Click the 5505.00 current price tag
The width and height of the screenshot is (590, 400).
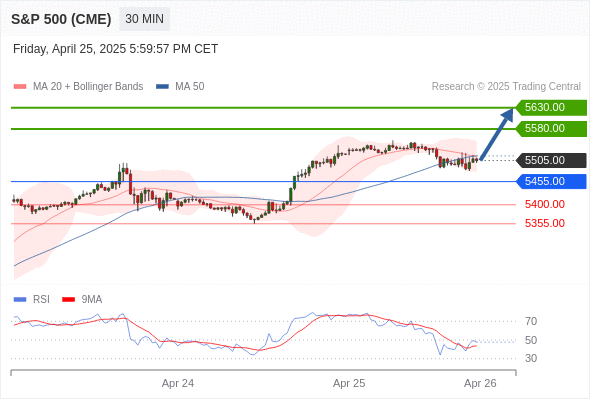click(551, 160)
